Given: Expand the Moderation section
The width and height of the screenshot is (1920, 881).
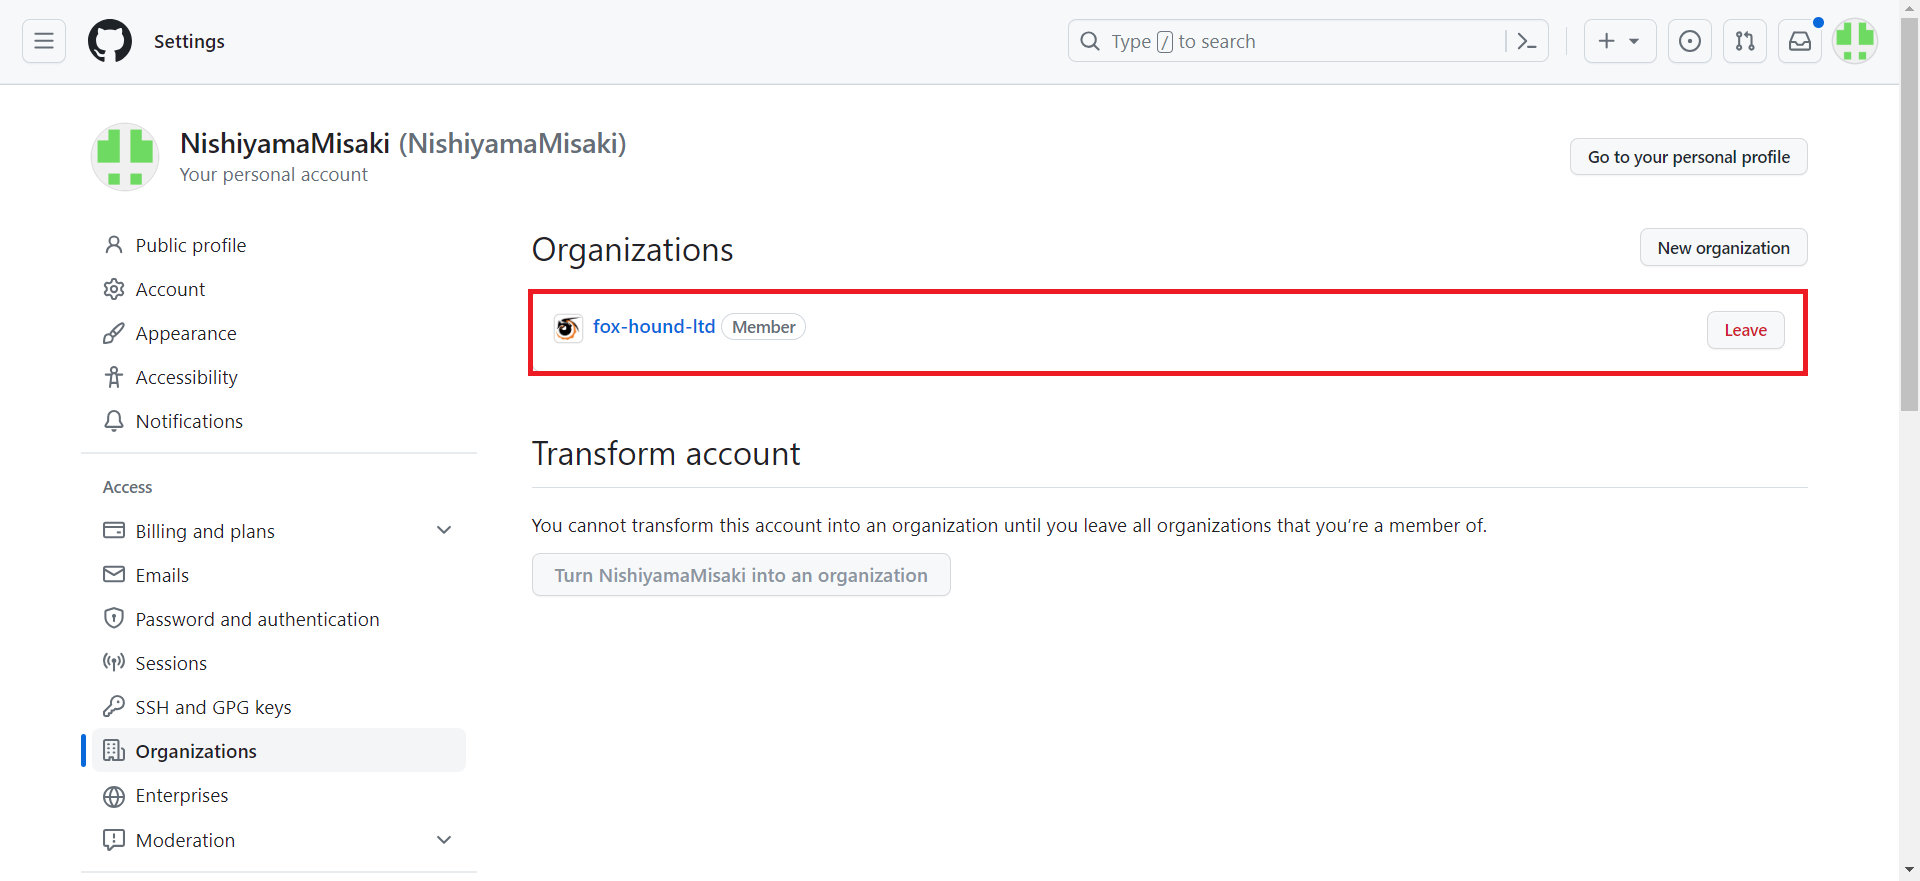Looking at the screenshot, I should pyautogui.click(x=444, y=840).
